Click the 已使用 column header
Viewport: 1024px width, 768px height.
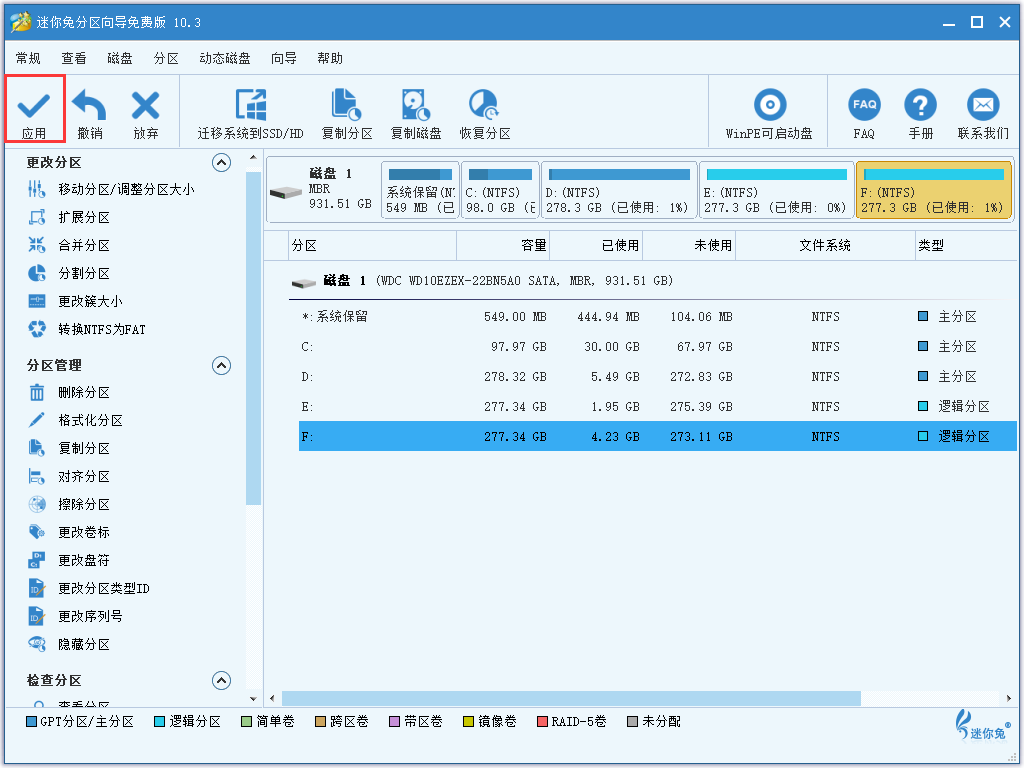pyautogui.click(x=596, y=246)
